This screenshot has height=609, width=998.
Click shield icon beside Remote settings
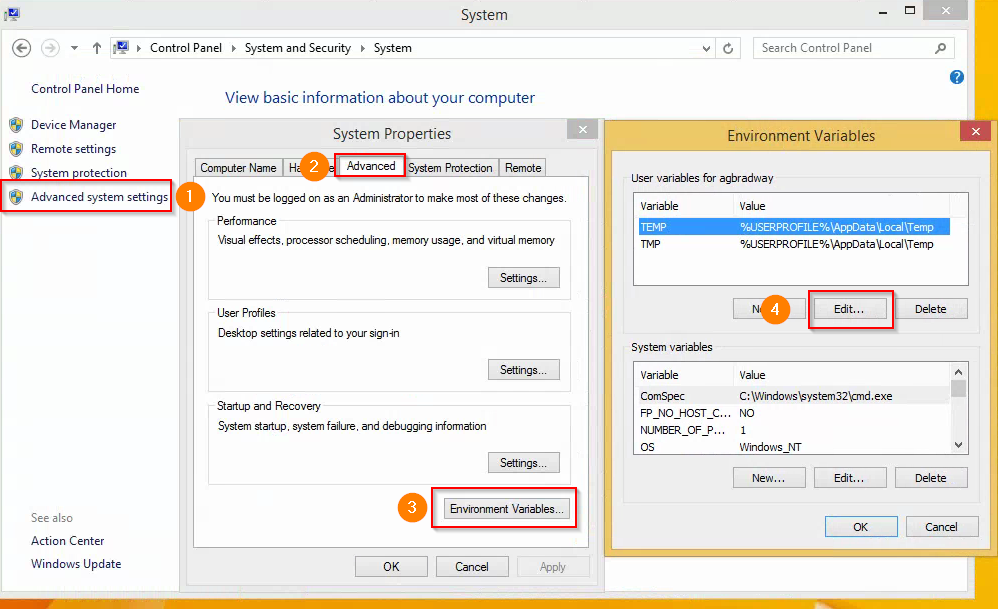pos(17,149)
